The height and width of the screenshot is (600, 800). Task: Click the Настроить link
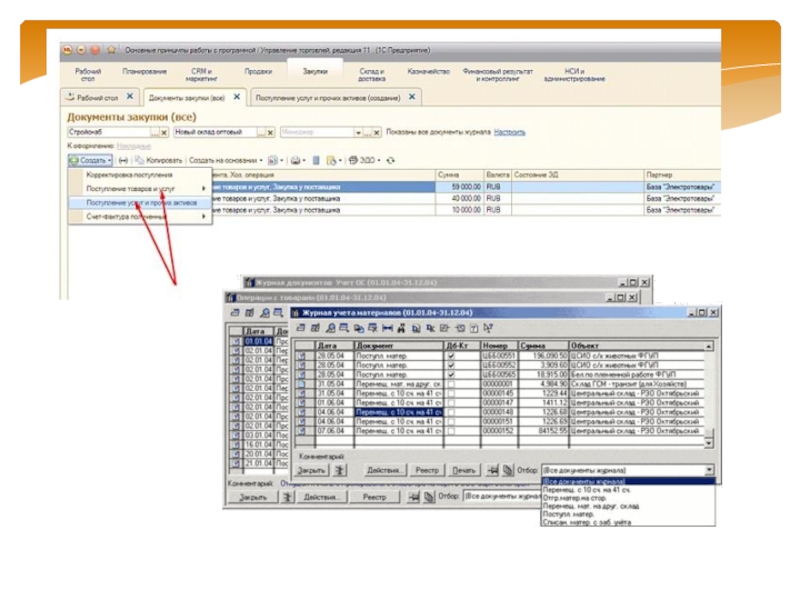point(509,132)
